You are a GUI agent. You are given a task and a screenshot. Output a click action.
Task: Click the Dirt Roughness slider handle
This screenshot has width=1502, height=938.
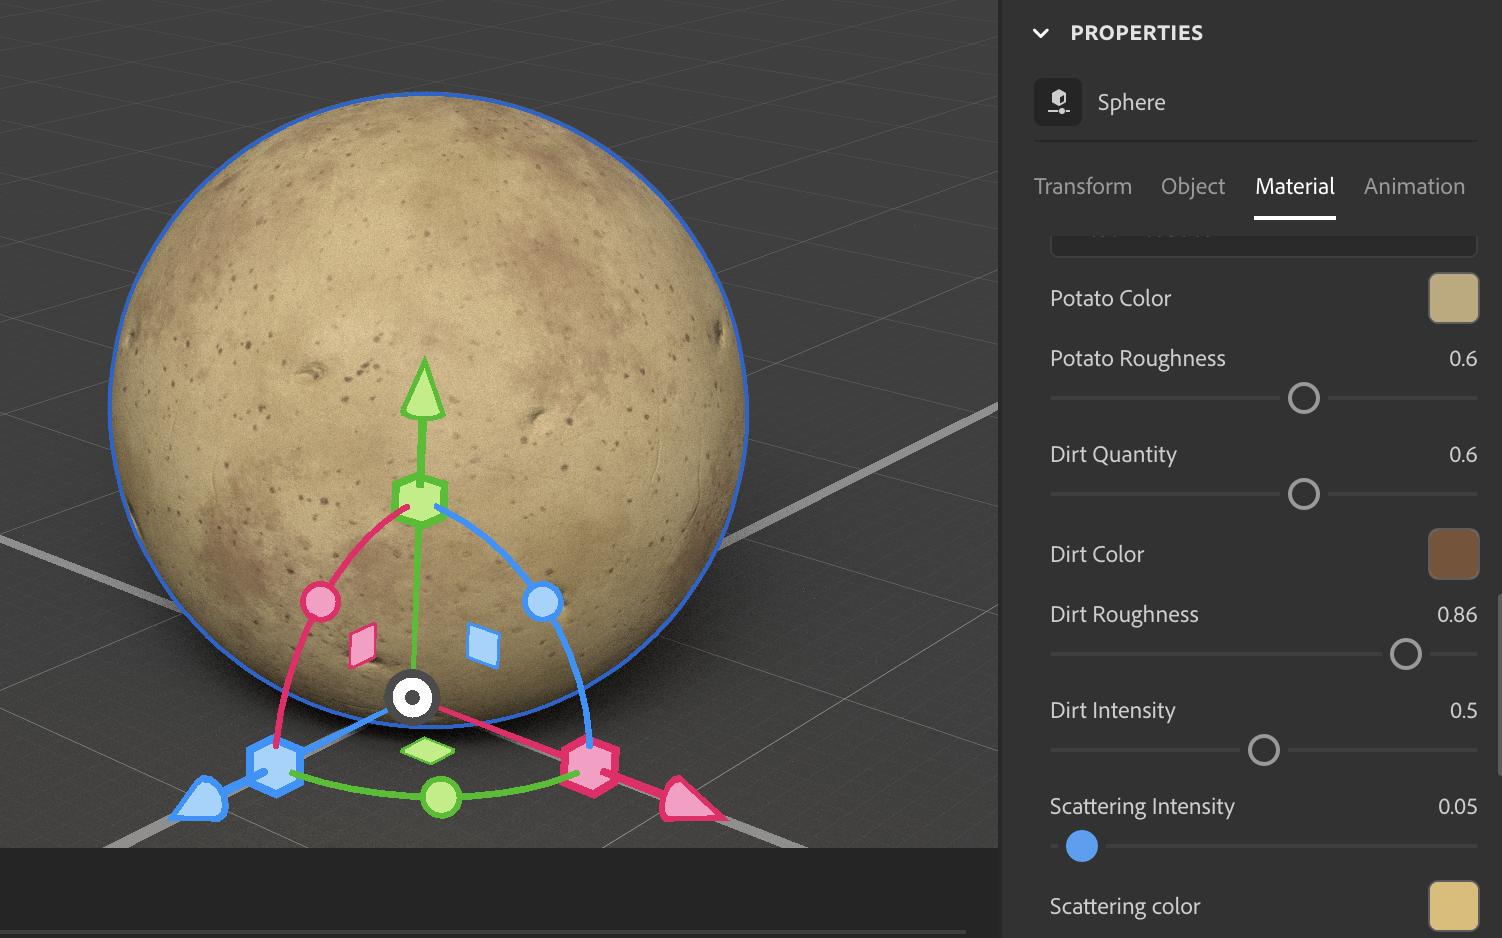click(x=1406, y=654)
